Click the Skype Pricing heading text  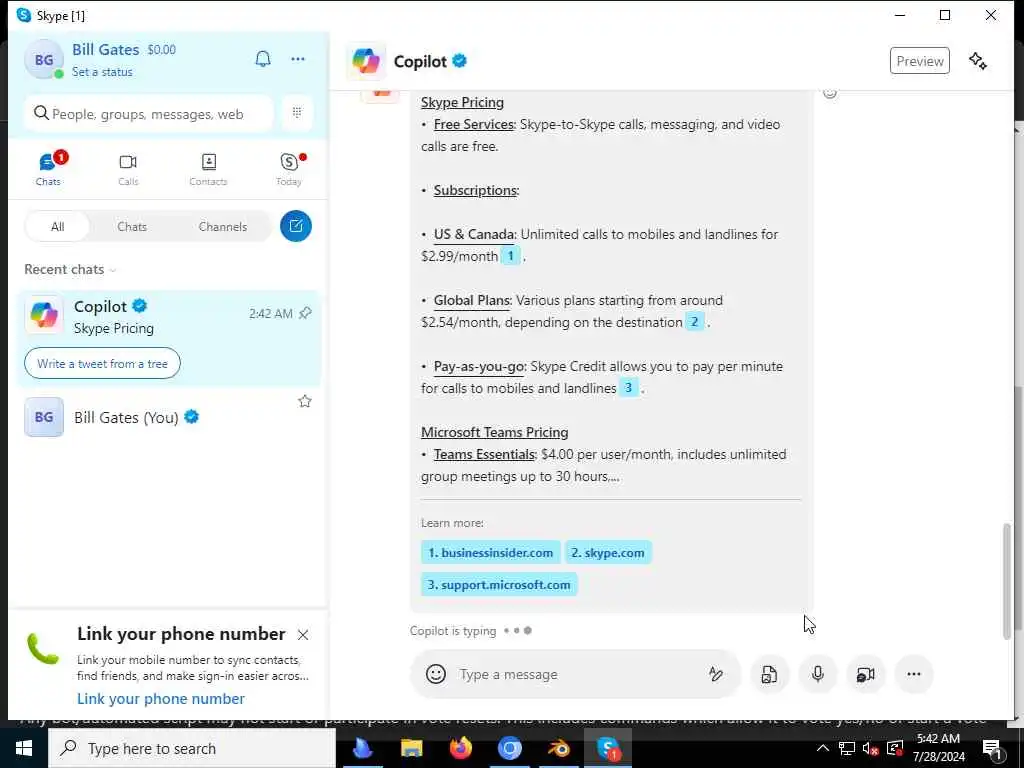[462, 103]
